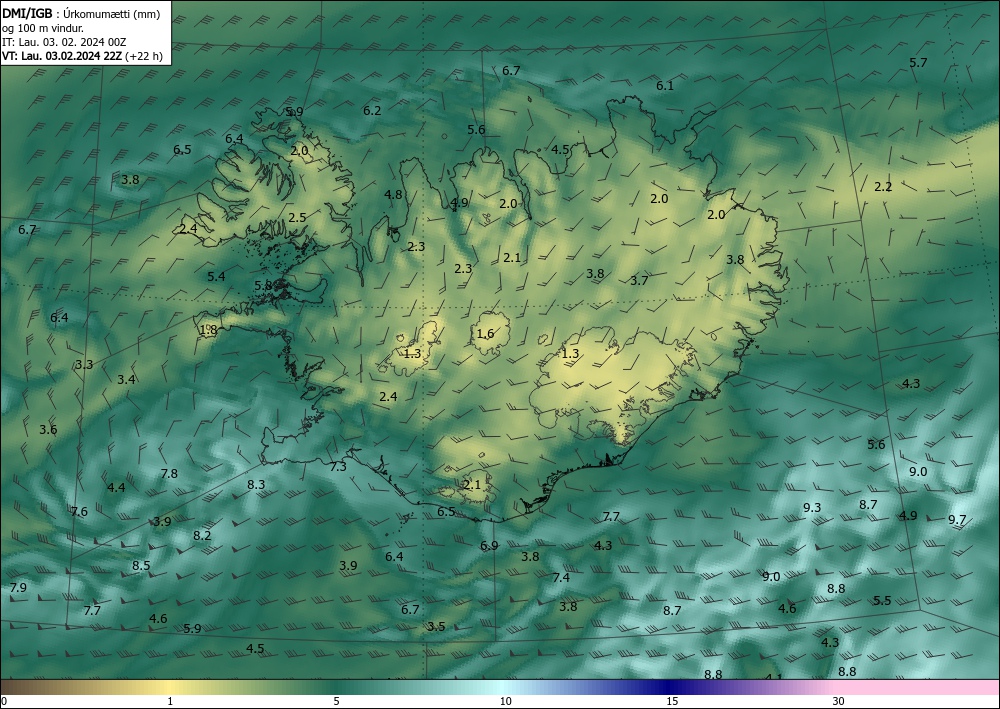The image size is (1000, 709).
Task: Click the precipitation value 4.4
Action: pyautogui.click(x=116, y=488)
